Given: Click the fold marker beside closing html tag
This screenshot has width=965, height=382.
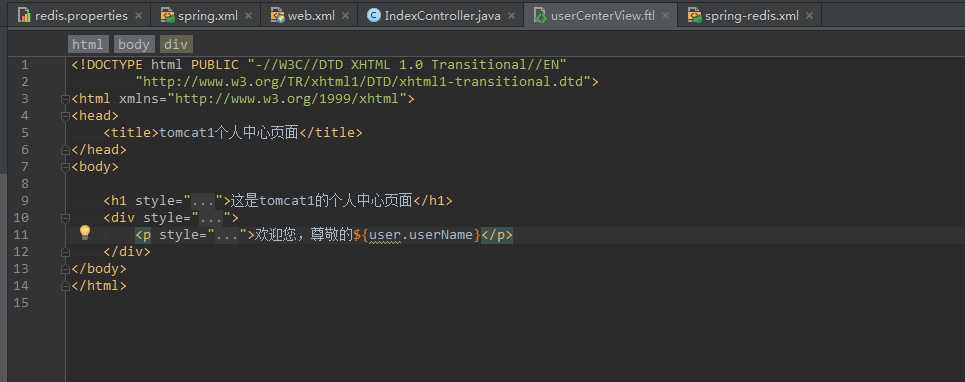Looking at the screenshot, I should (65, 287).
